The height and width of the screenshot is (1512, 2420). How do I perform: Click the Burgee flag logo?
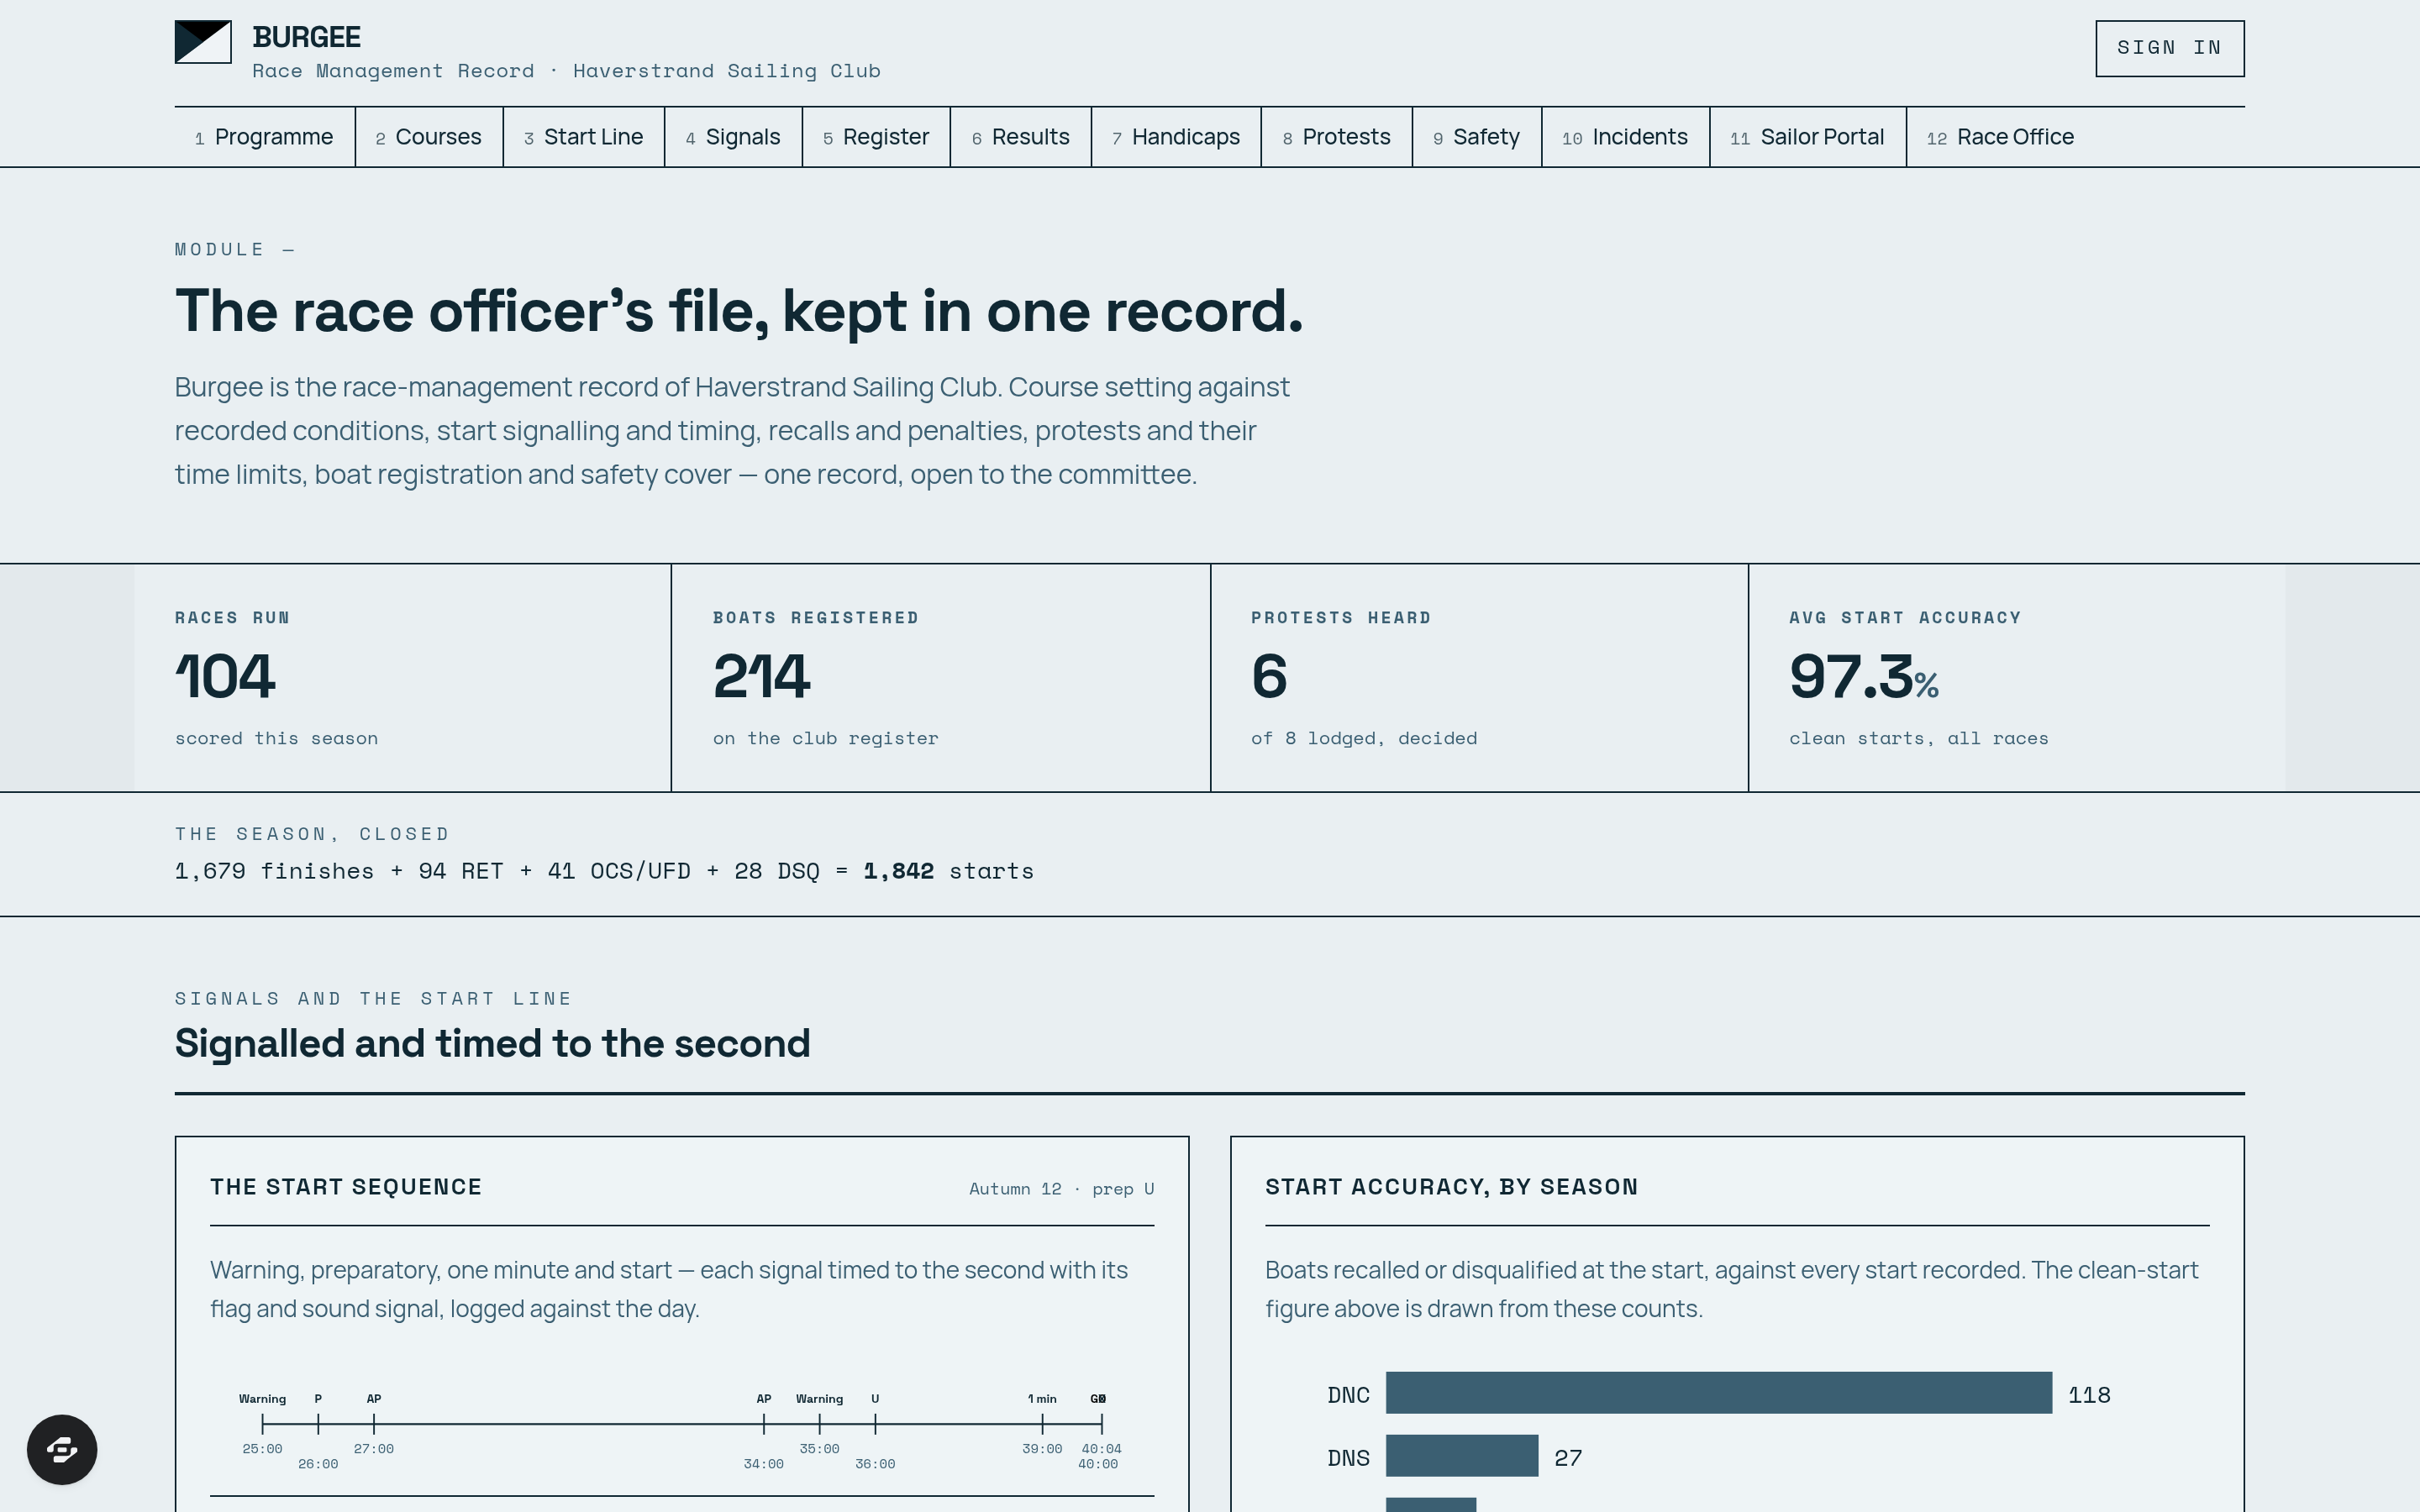203,42
